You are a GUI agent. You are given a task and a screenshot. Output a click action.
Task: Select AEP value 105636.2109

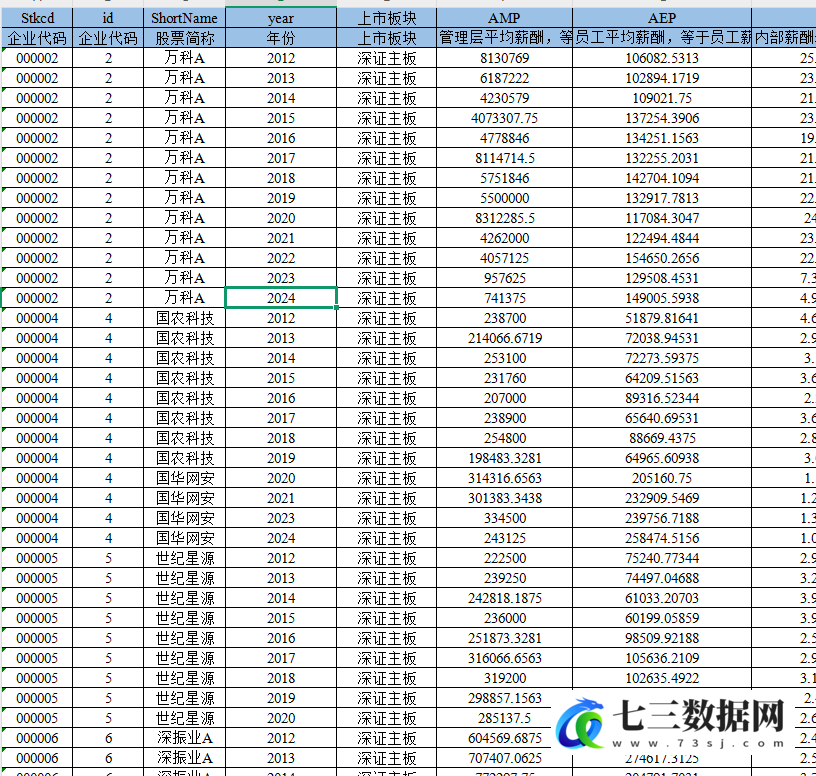point(662,658)
